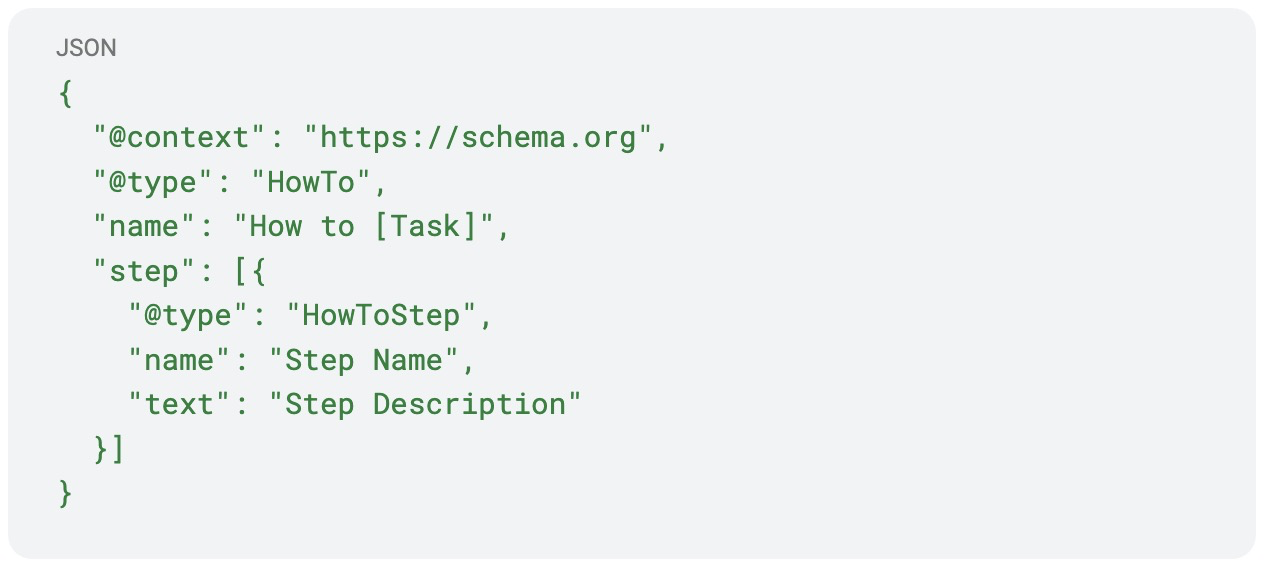Screen dimensions: 1264x568
Task: Click the opening "[{" after step
Action: (x=250, y=271)
